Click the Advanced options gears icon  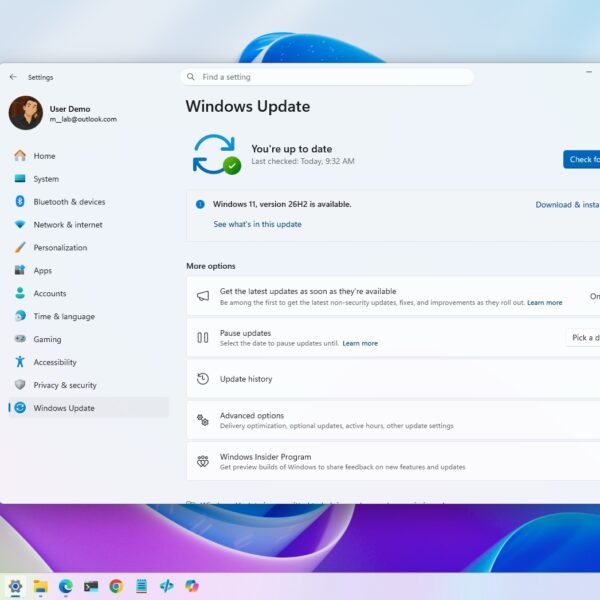[x=203, y=420]
